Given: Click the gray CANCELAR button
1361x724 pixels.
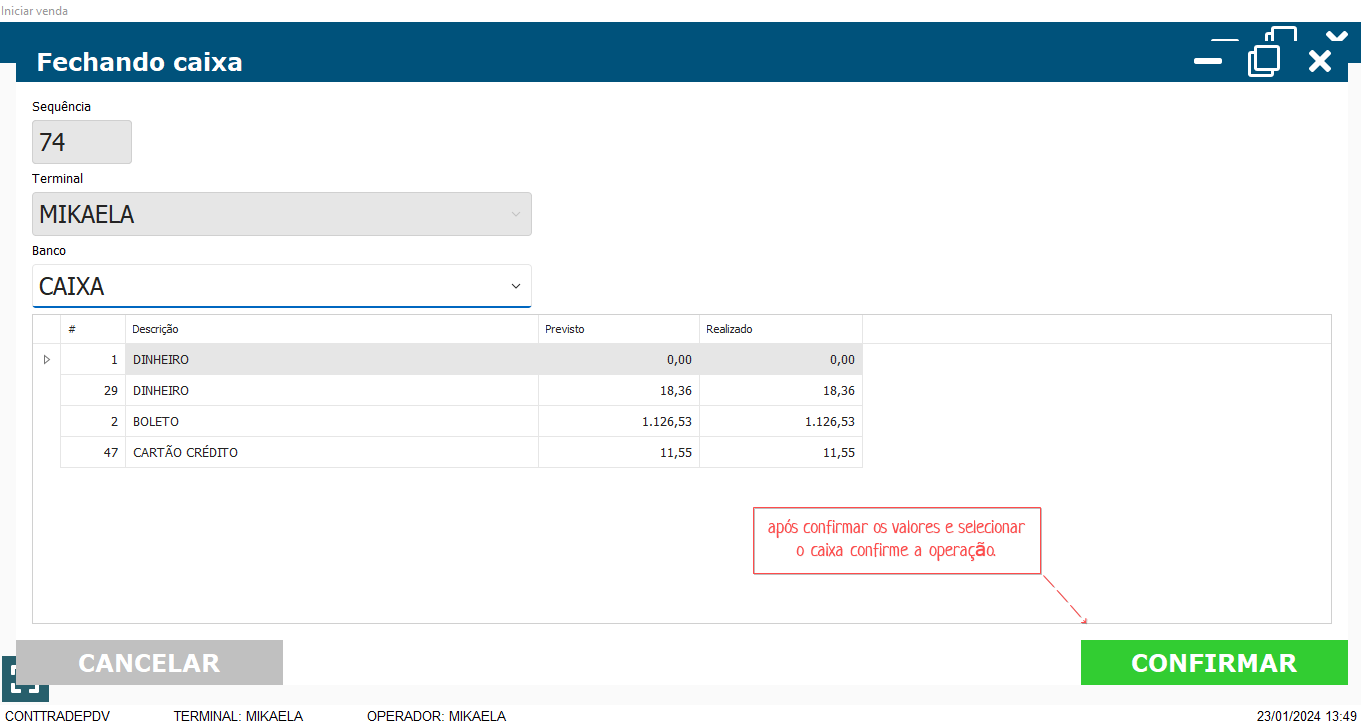Looking at the screenshot, I should 149,663.
